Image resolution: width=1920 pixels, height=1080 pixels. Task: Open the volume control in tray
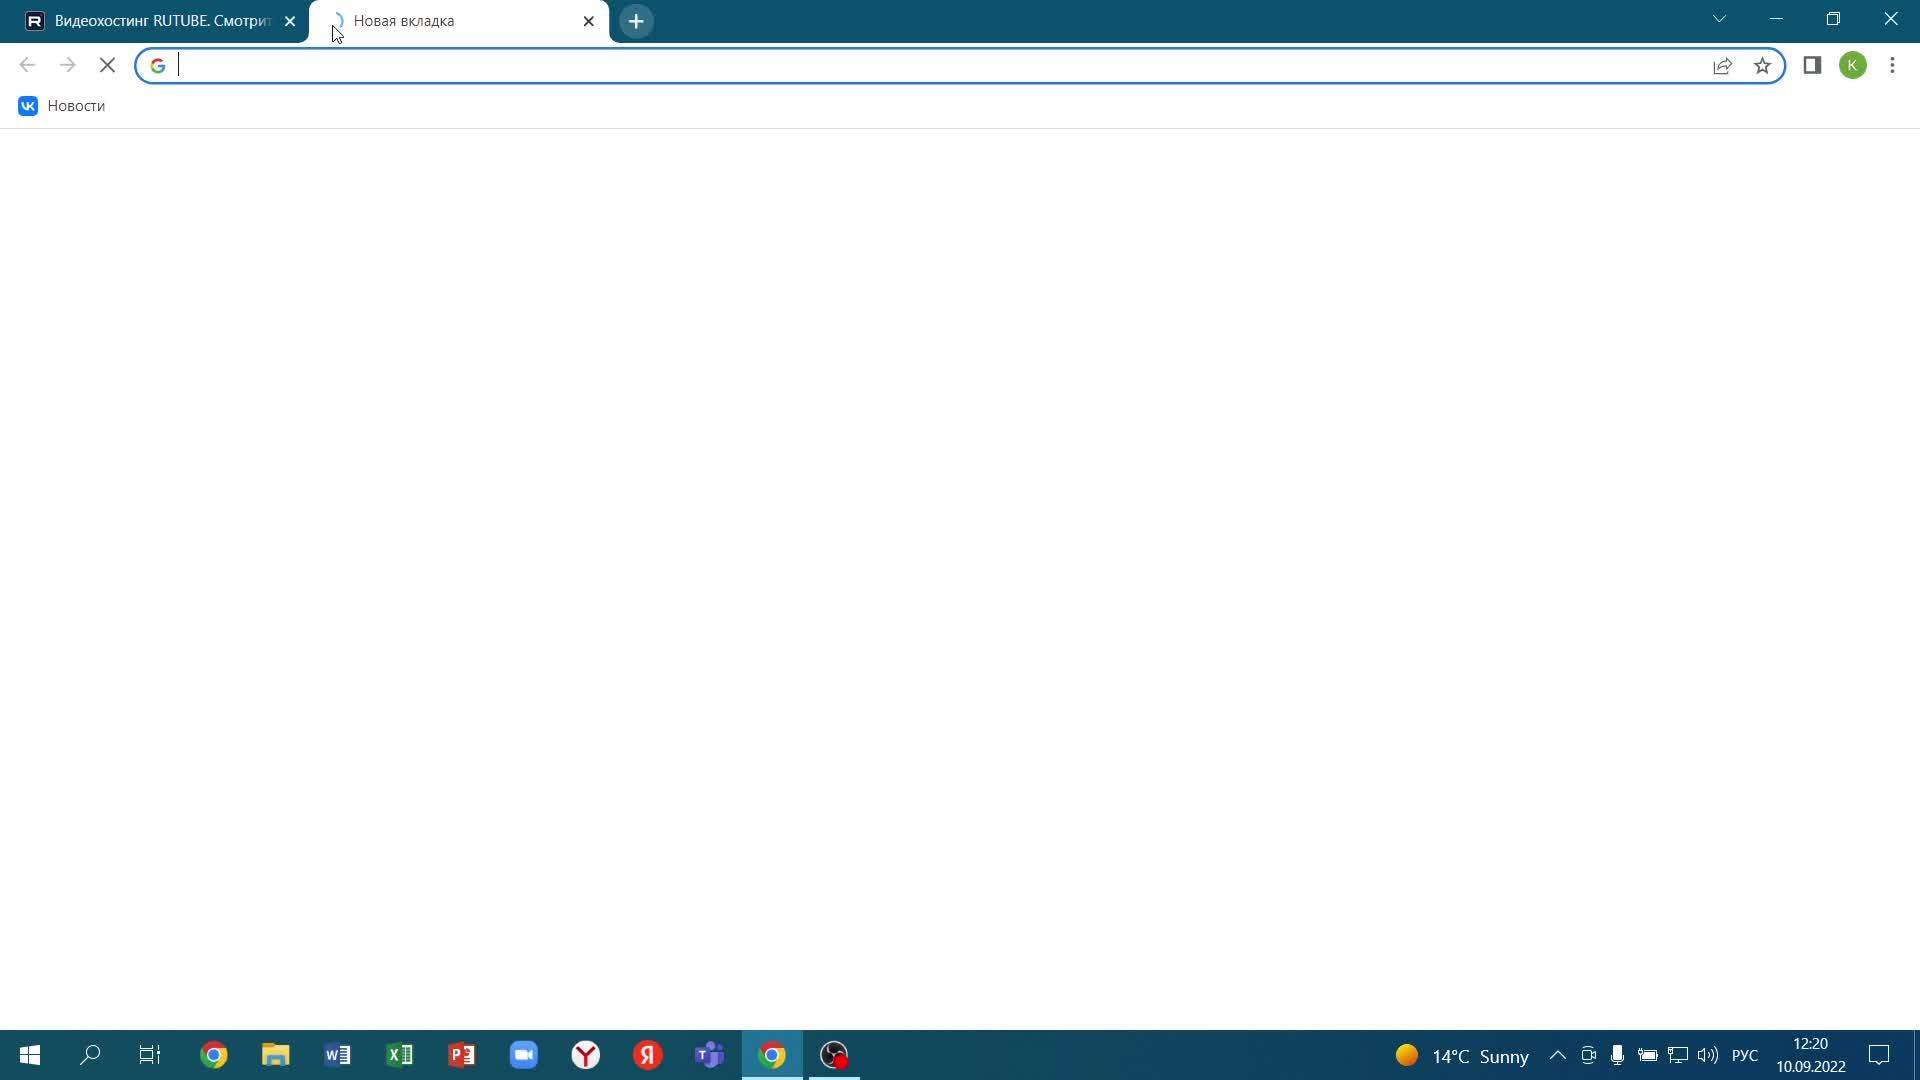[1707, 1055]
